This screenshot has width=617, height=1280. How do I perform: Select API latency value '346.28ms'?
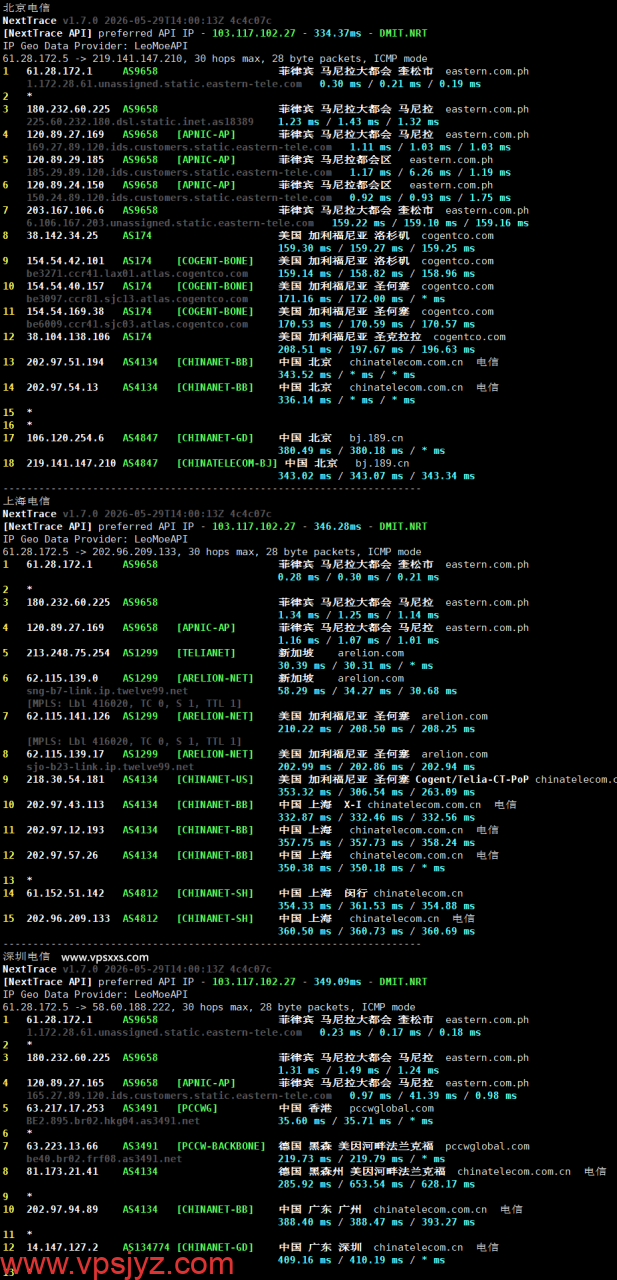tap(335, 526)
